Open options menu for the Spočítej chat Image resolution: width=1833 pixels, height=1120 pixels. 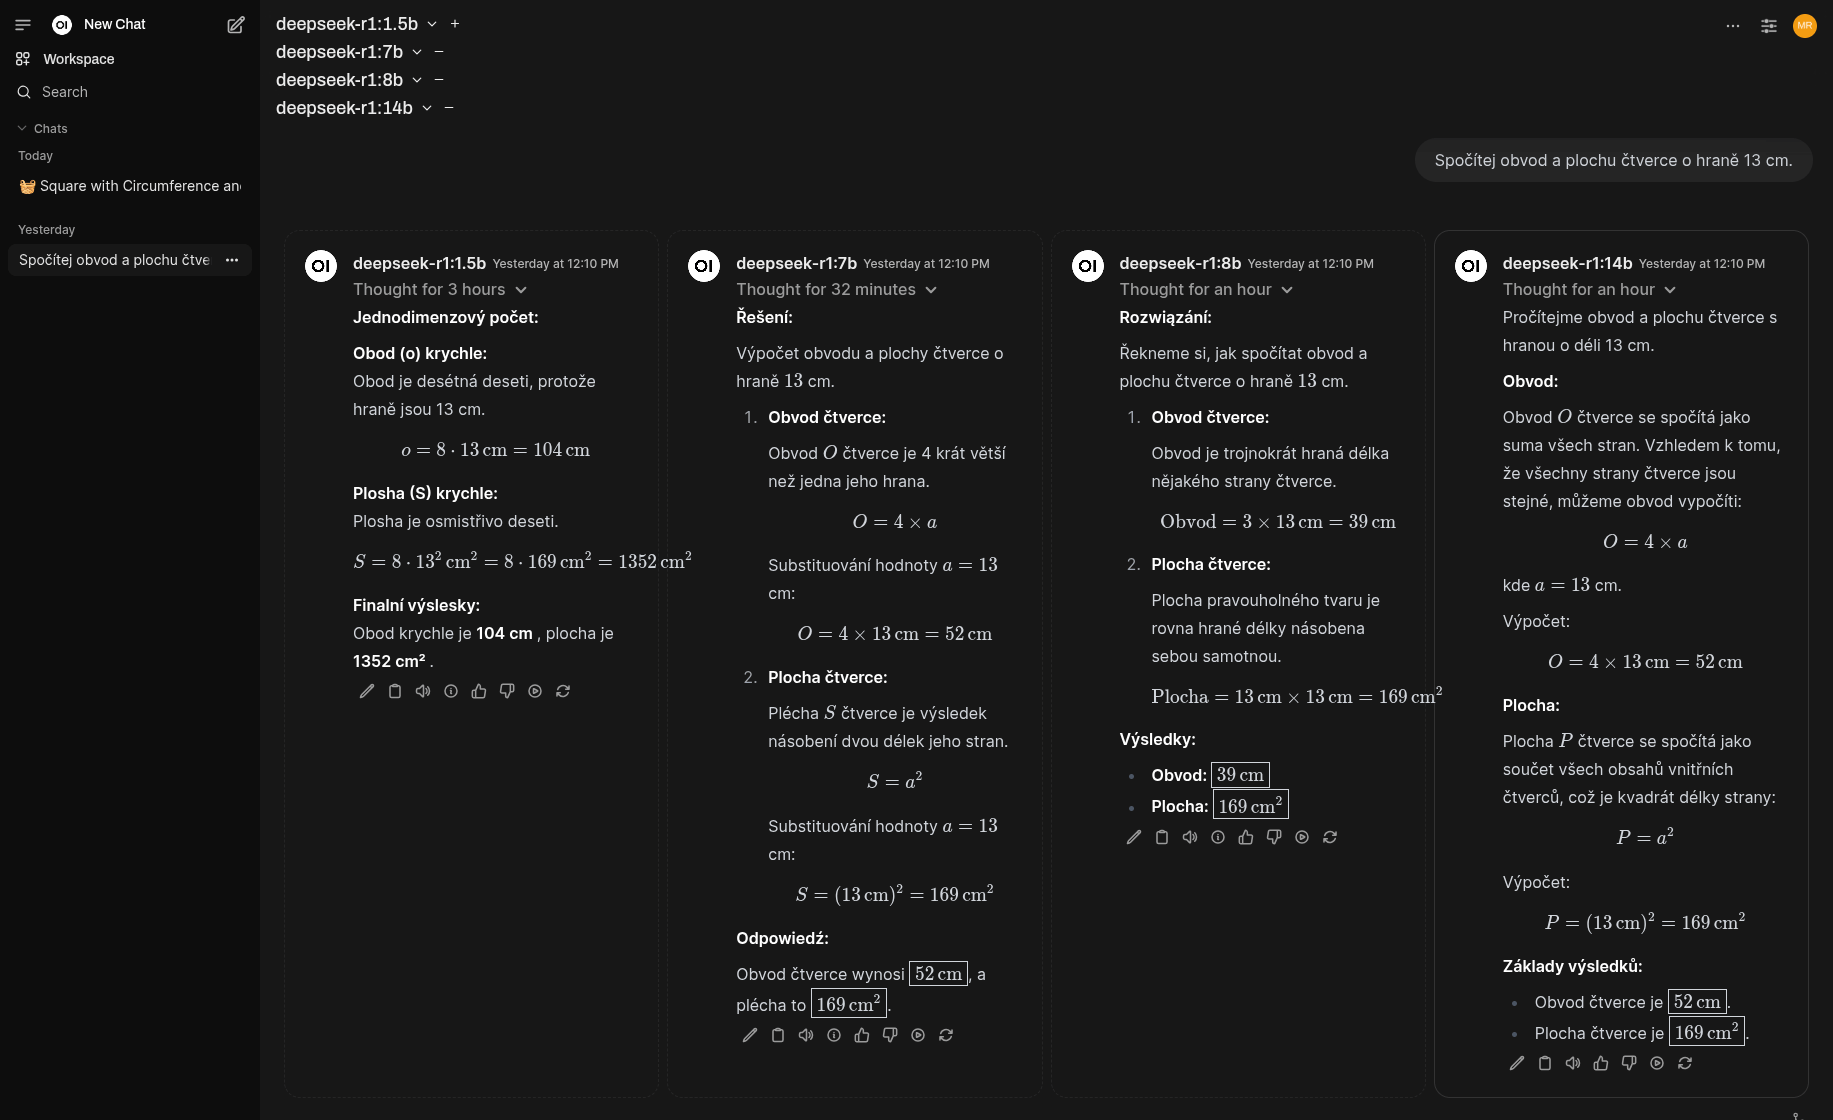point(232,260)
